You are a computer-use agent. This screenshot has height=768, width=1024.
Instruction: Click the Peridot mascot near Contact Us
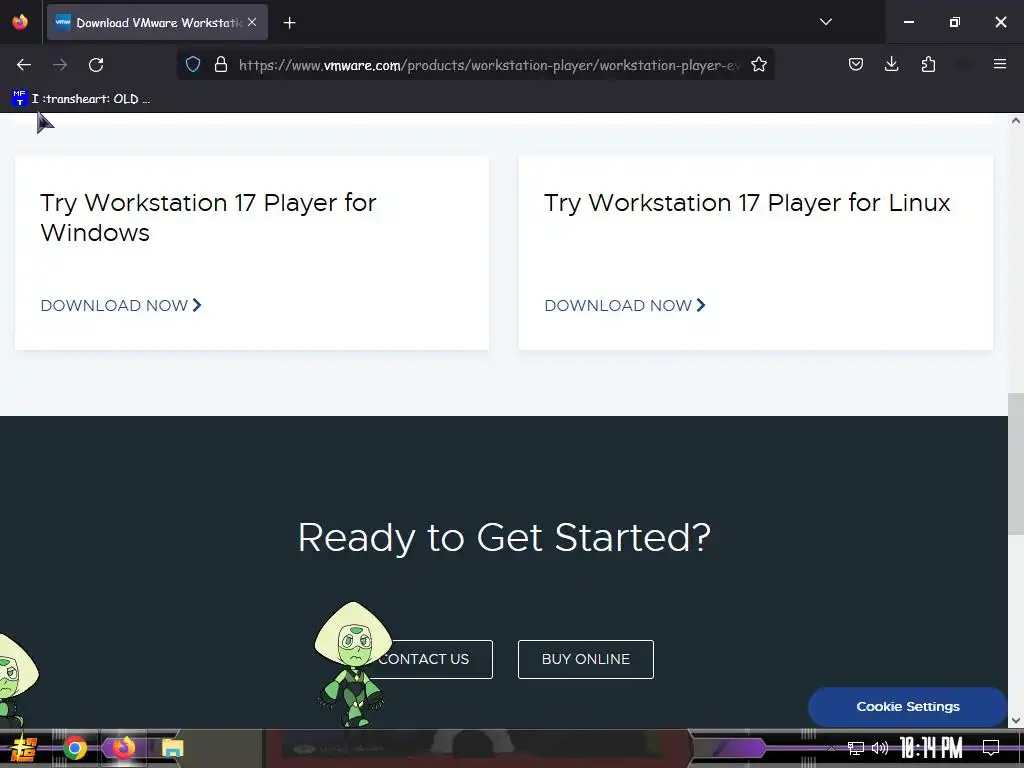(353, 664)
